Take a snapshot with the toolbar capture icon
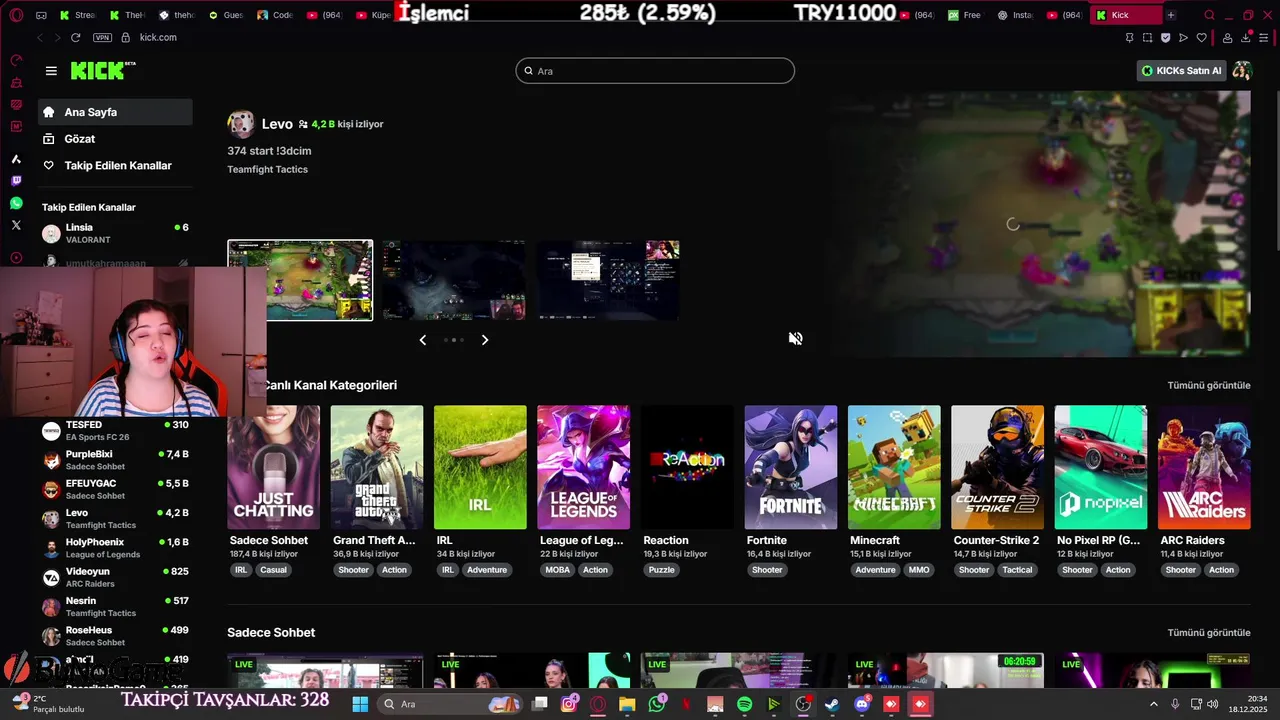Screen dimensions: 1280x720 click(1147, 37)
